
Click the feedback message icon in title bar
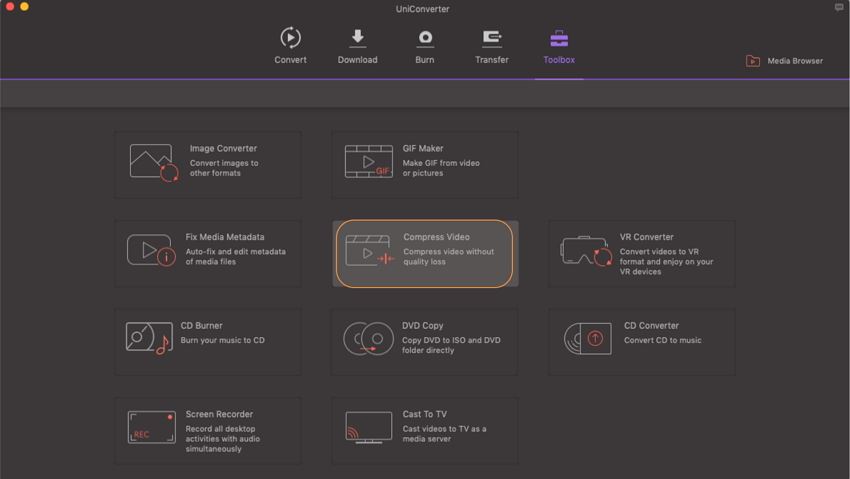click(x=839, y=8)
